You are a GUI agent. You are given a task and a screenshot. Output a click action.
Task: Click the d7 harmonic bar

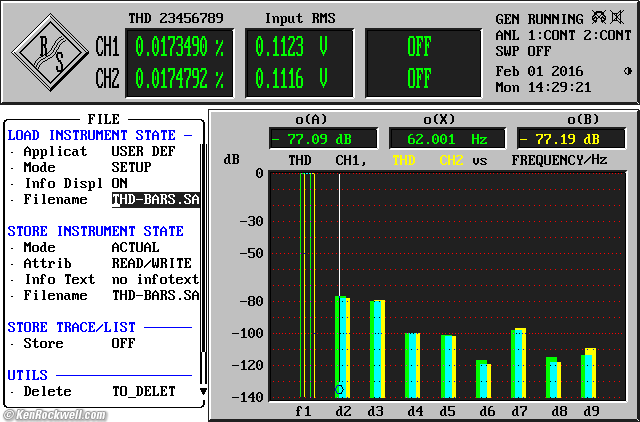pos(518,364)
